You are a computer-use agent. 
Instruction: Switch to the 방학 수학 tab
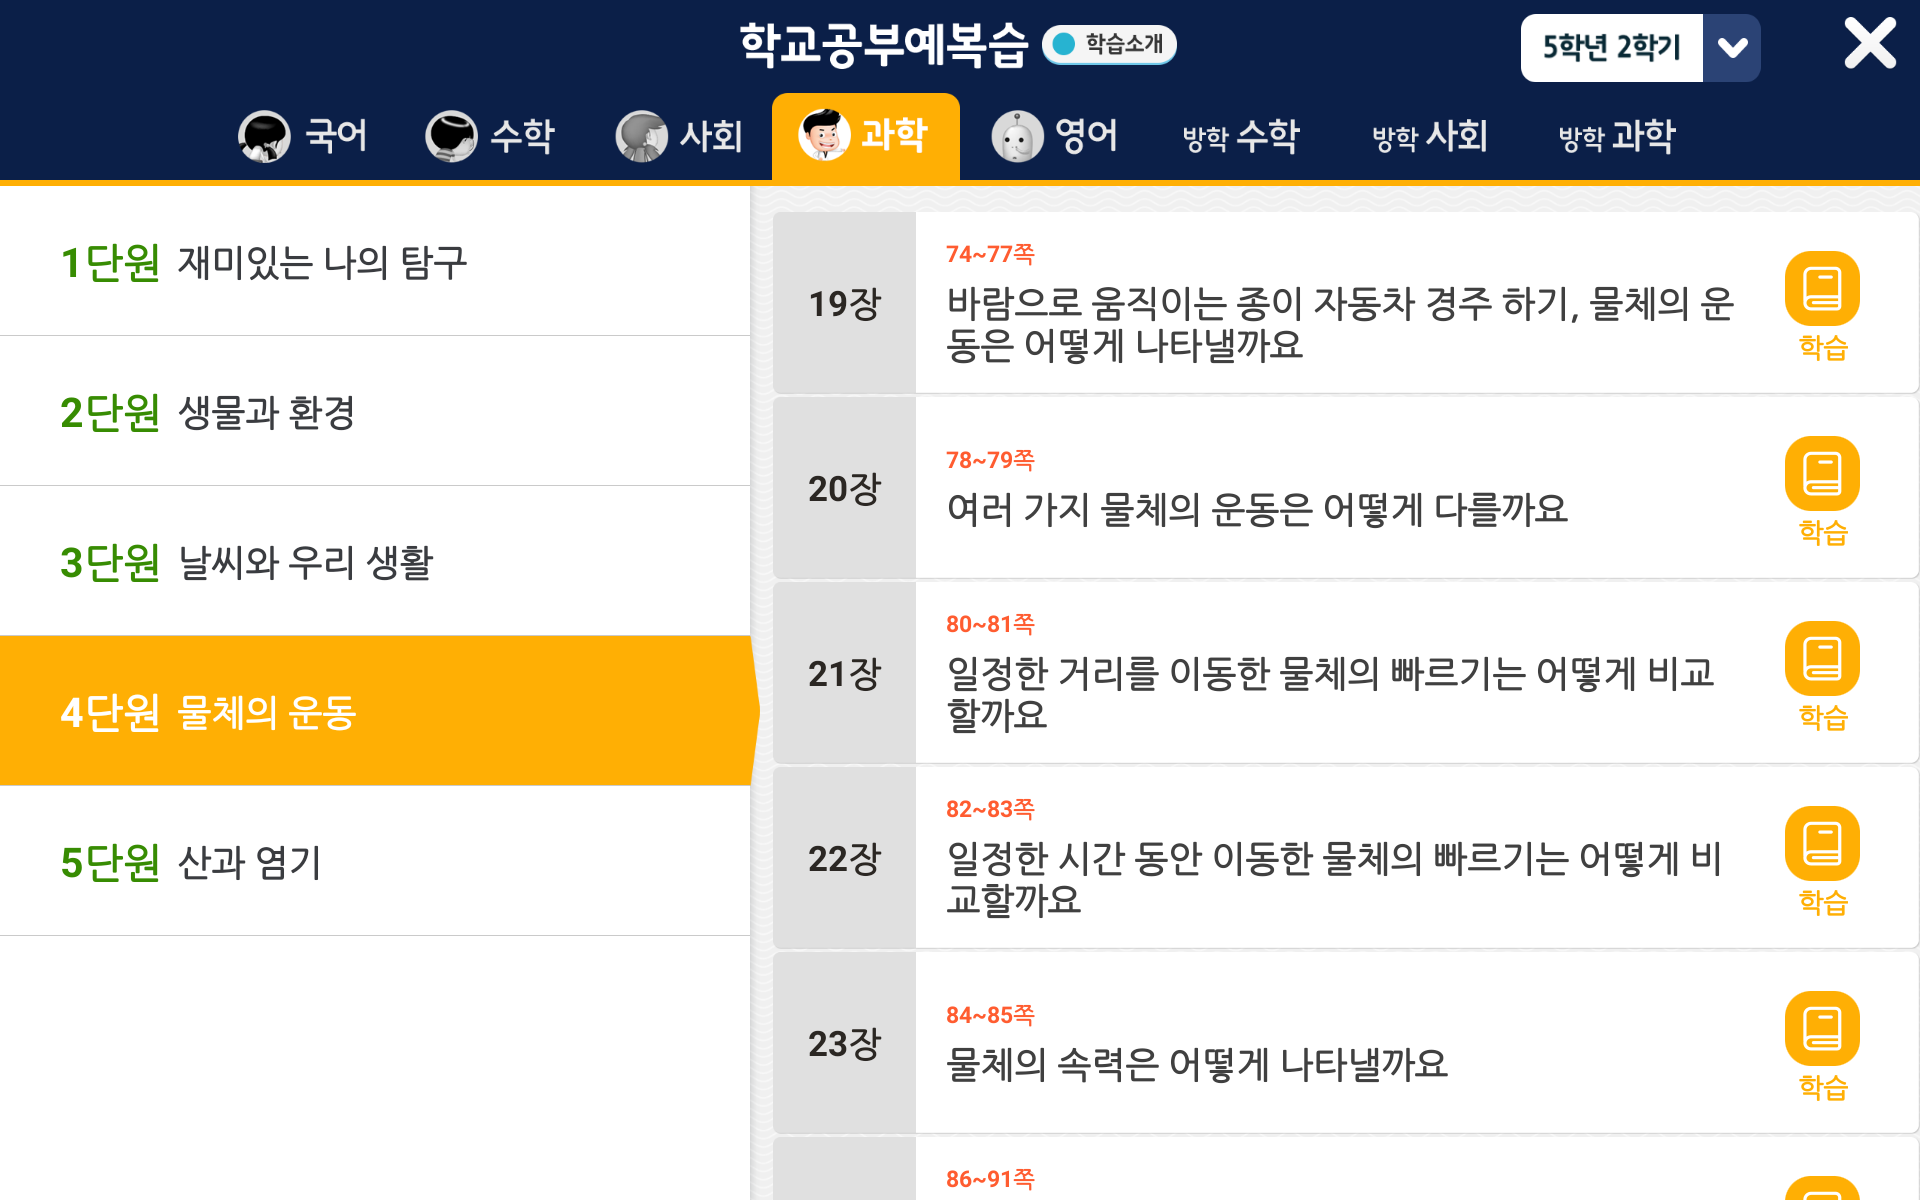point(1241,136)
